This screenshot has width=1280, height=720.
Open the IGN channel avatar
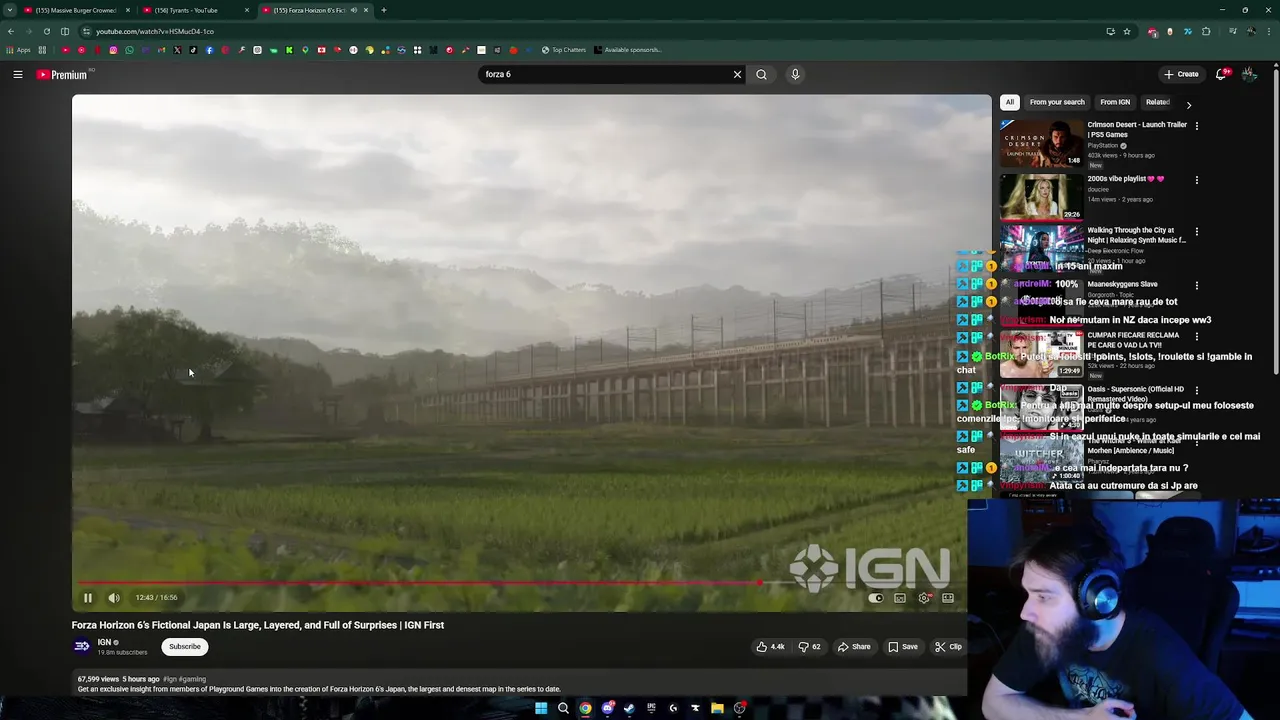82,647
